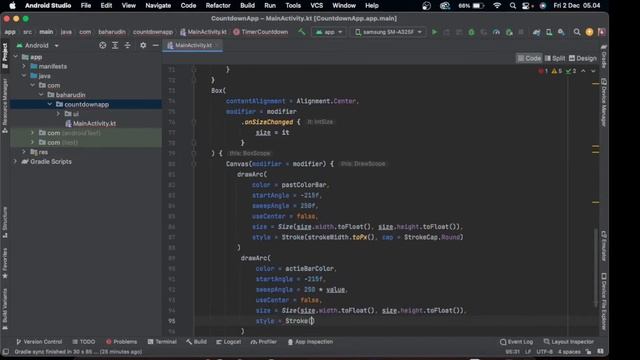
Task: Open the Project tool window sidebar tab
Action: coord(5,56)
